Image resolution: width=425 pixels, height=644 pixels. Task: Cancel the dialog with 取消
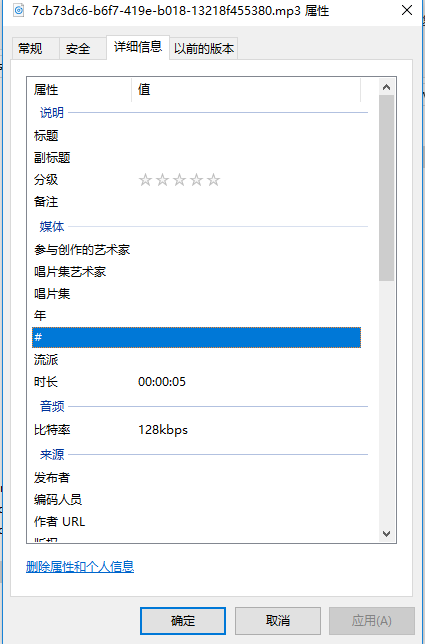click(278, 621)
